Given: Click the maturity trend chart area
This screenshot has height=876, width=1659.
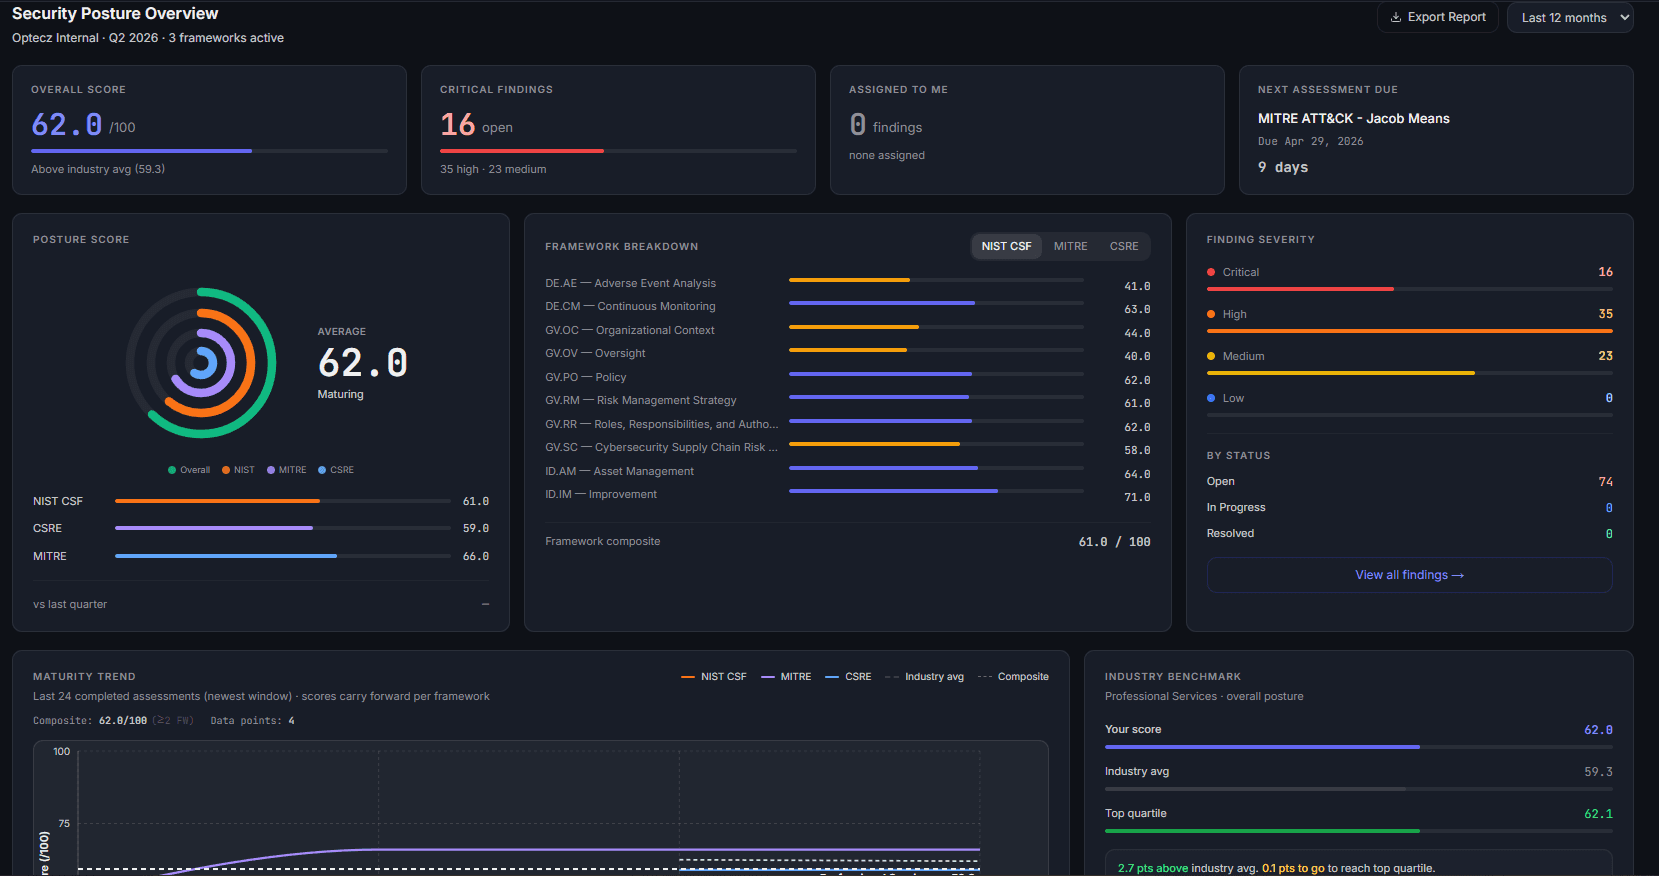Looking at the screenshot, I should tap(540, 808).
